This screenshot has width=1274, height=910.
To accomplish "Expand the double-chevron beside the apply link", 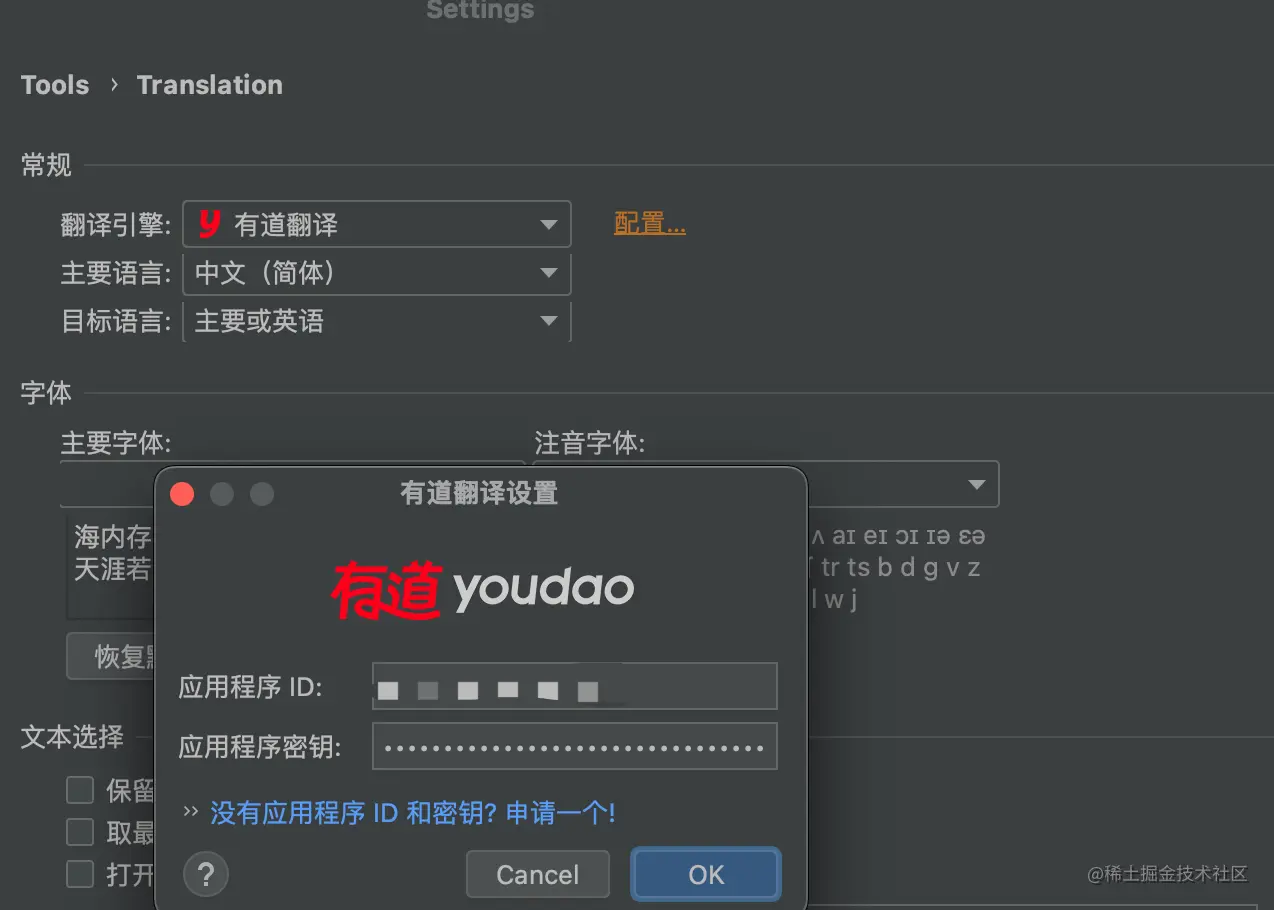I will tap(191, 812).
